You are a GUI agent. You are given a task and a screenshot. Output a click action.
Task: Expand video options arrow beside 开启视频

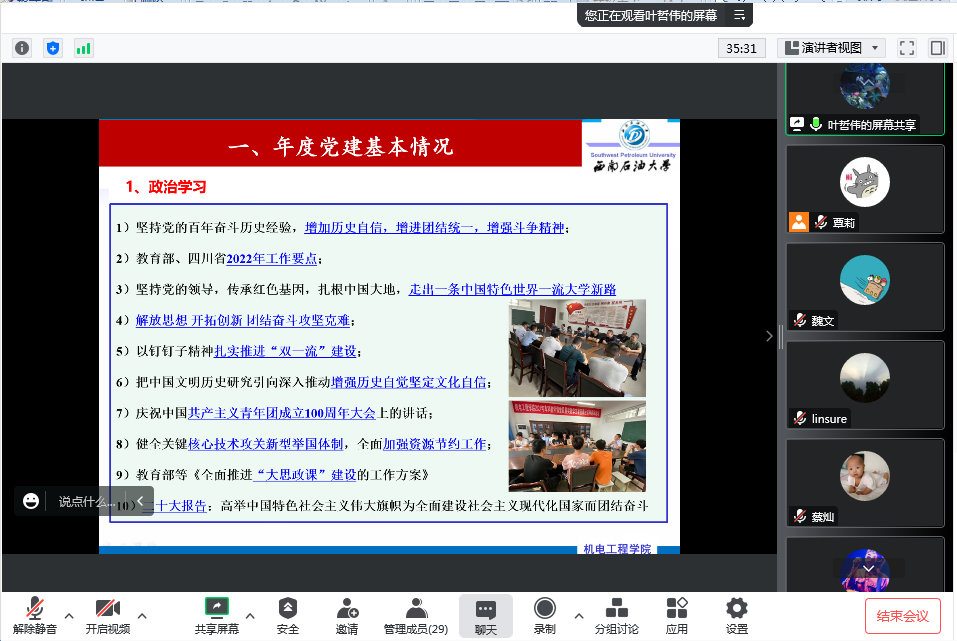coord(142,615)
